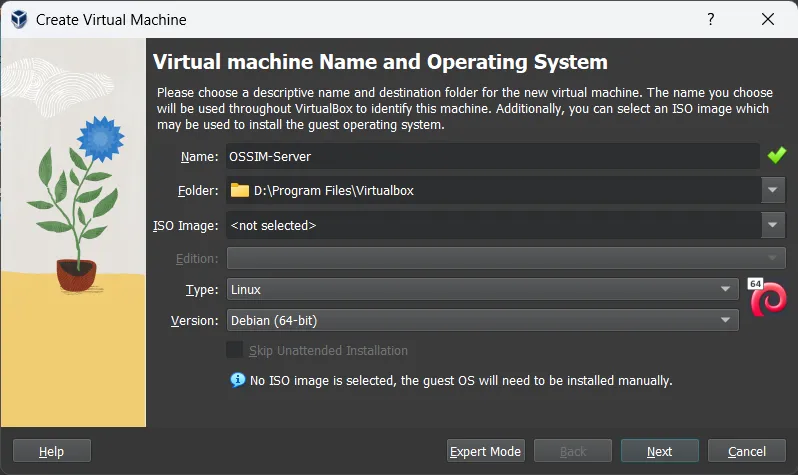Click the green checkmark beside Name field

[776, 156]
